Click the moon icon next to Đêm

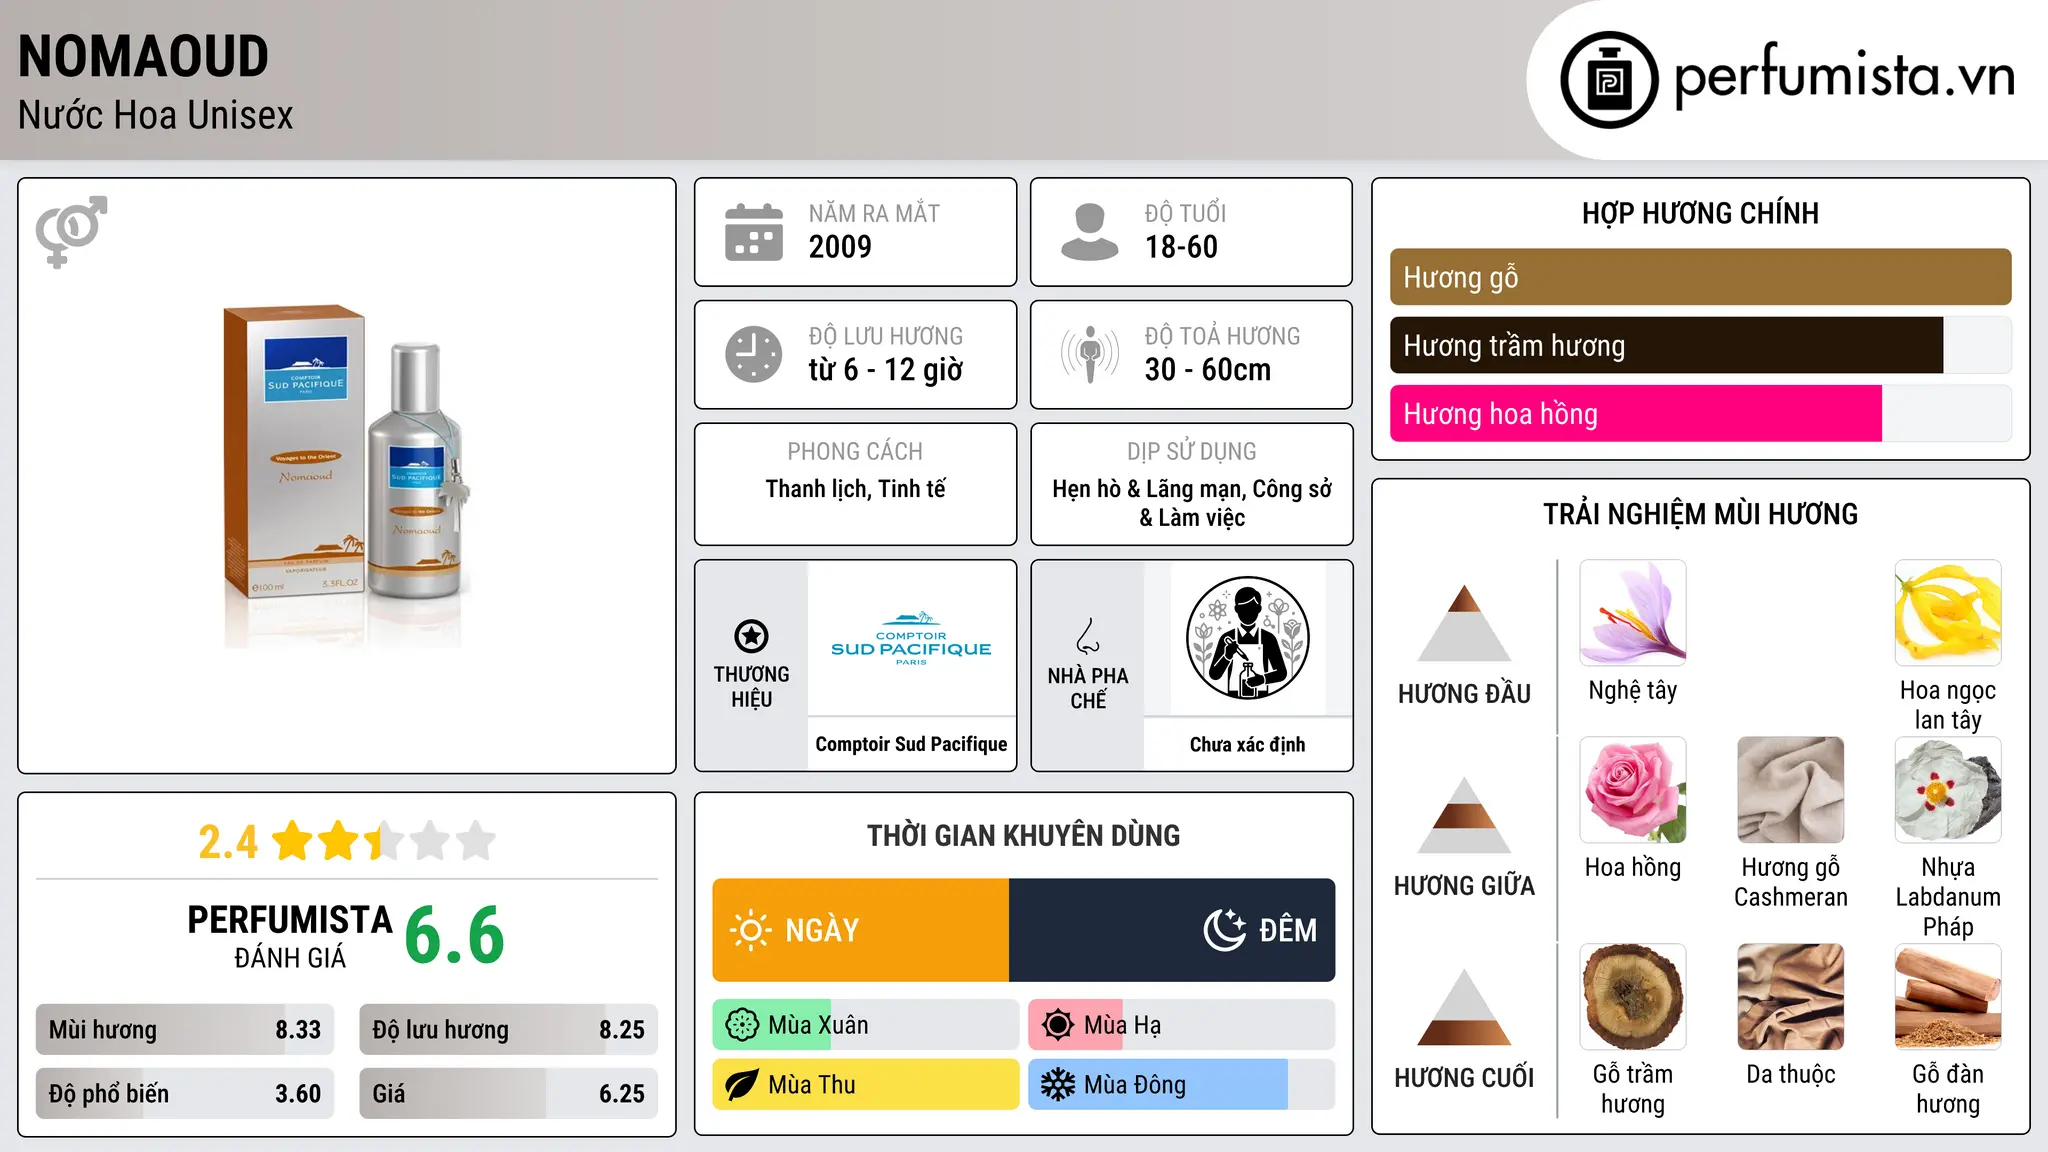[x=1225, y=930]
